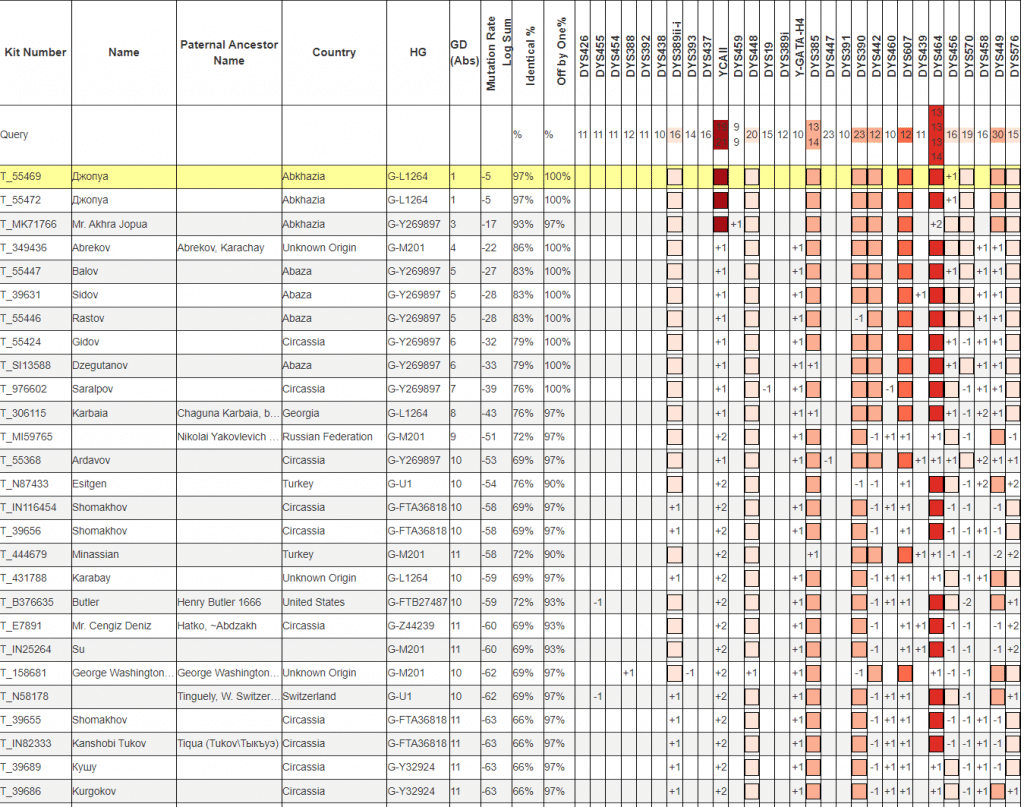This screenshot has height=807, width=1024.
Task: Click dark red YCAII cell in T_55469 row
Action: click(721, 177)
